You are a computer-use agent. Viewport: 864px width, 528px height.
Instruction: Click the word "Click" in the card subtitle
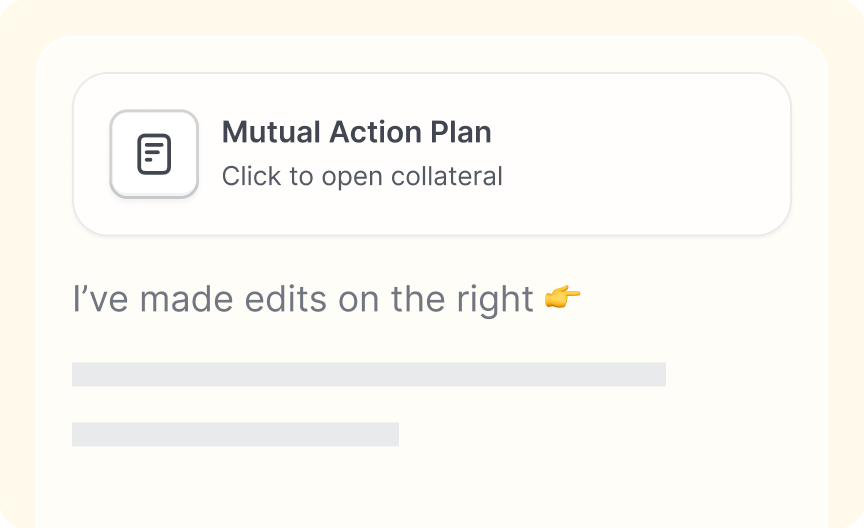tap(251, 176)
